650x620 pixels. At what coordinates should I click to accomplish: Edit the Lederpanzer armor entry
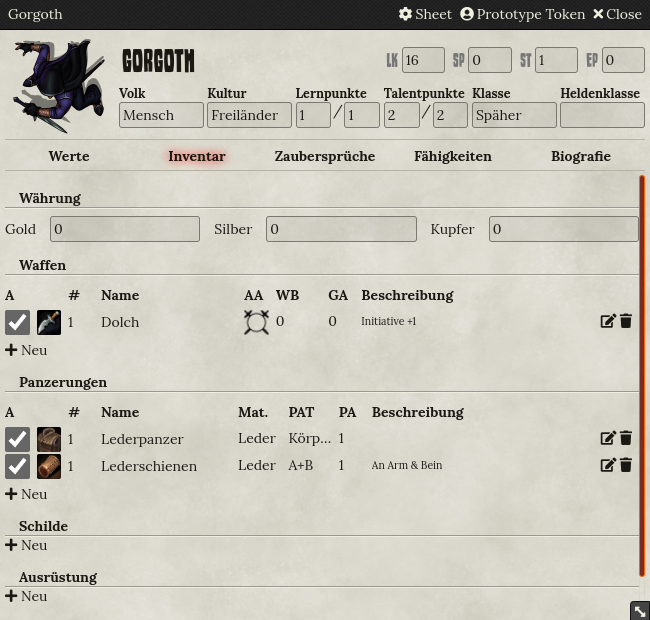(608, 438)
